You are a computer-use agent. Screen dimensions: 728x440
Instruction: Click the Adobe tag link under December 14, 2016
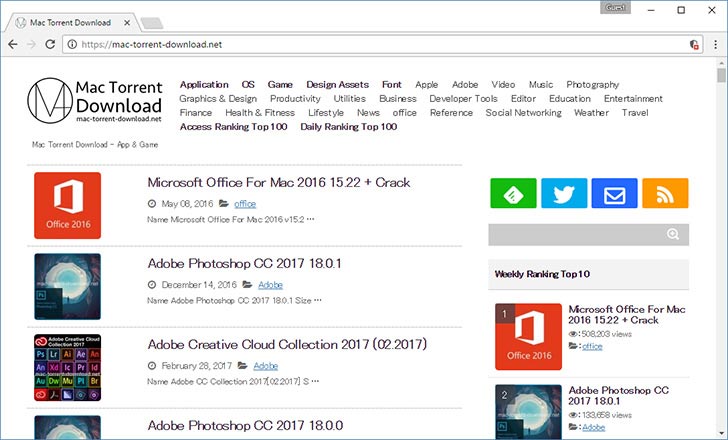pyautogui.click(x=270, y=285)
